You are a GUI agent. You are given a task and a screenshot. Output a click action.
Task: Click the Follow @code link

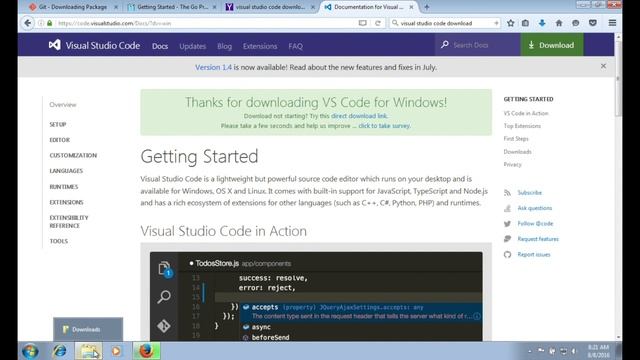535,223
